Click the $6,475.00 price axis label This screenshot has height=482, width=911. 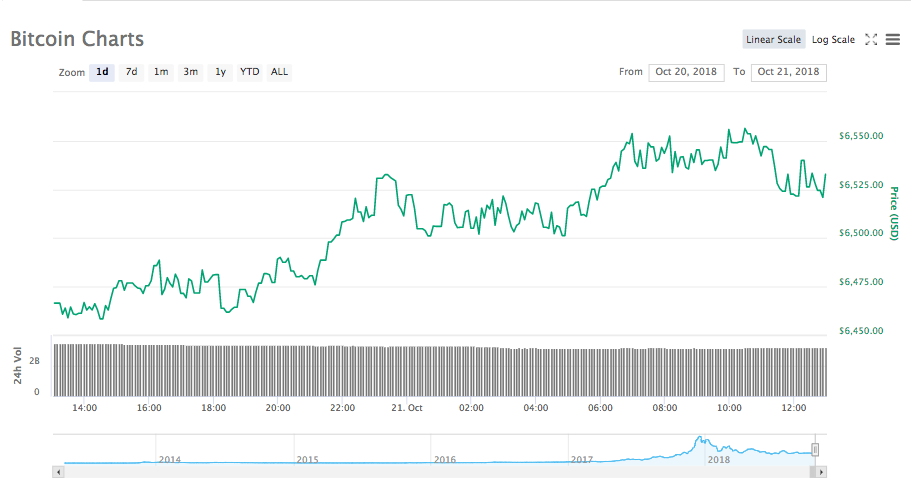[x=861, y=282]
